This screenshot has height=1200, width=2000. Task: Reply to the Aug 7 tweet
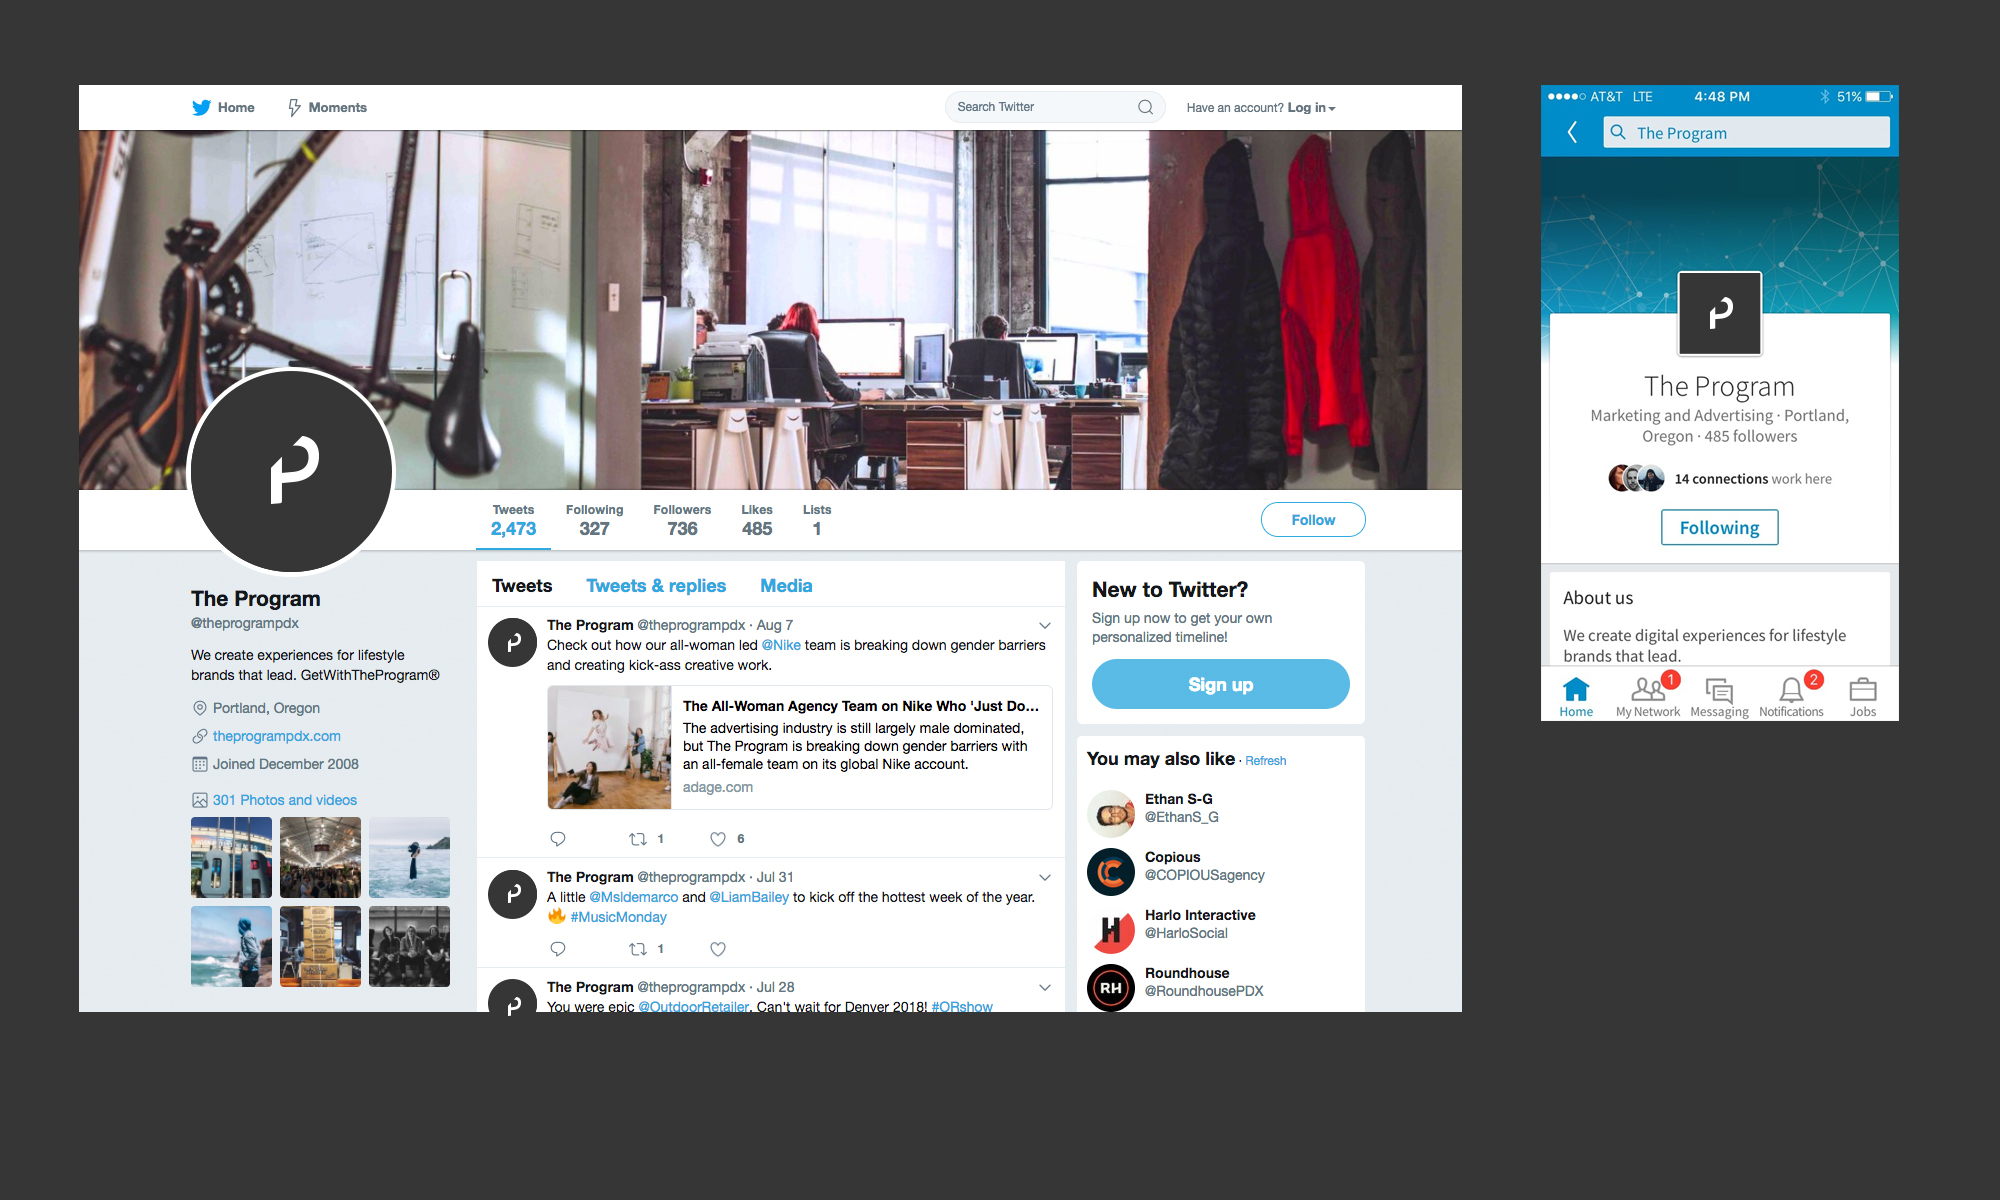tap(558, 839)
